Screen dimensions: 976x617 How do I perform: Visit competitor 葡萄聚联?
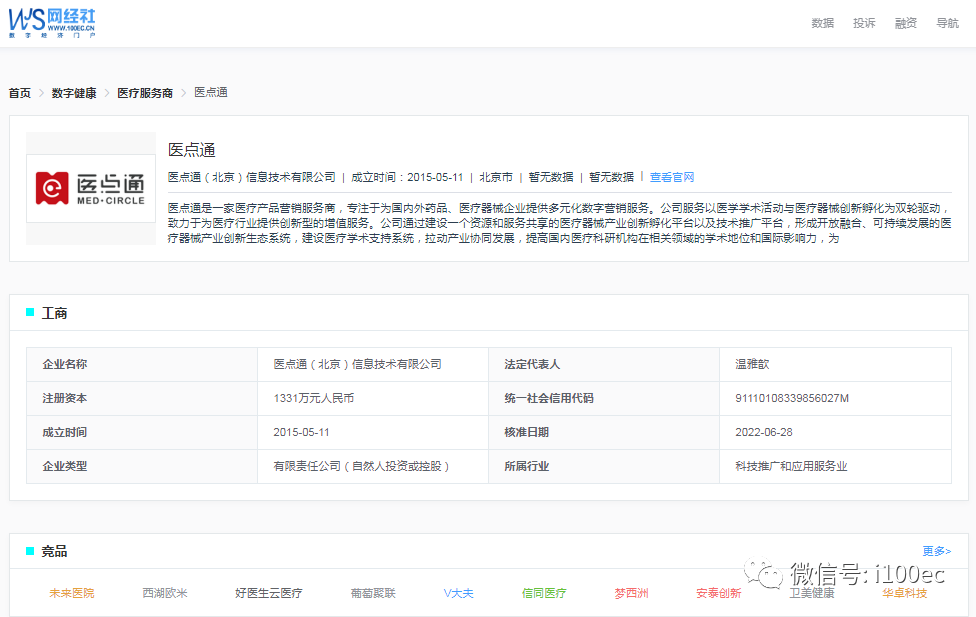pyautogui.click(x=373, y=593)
